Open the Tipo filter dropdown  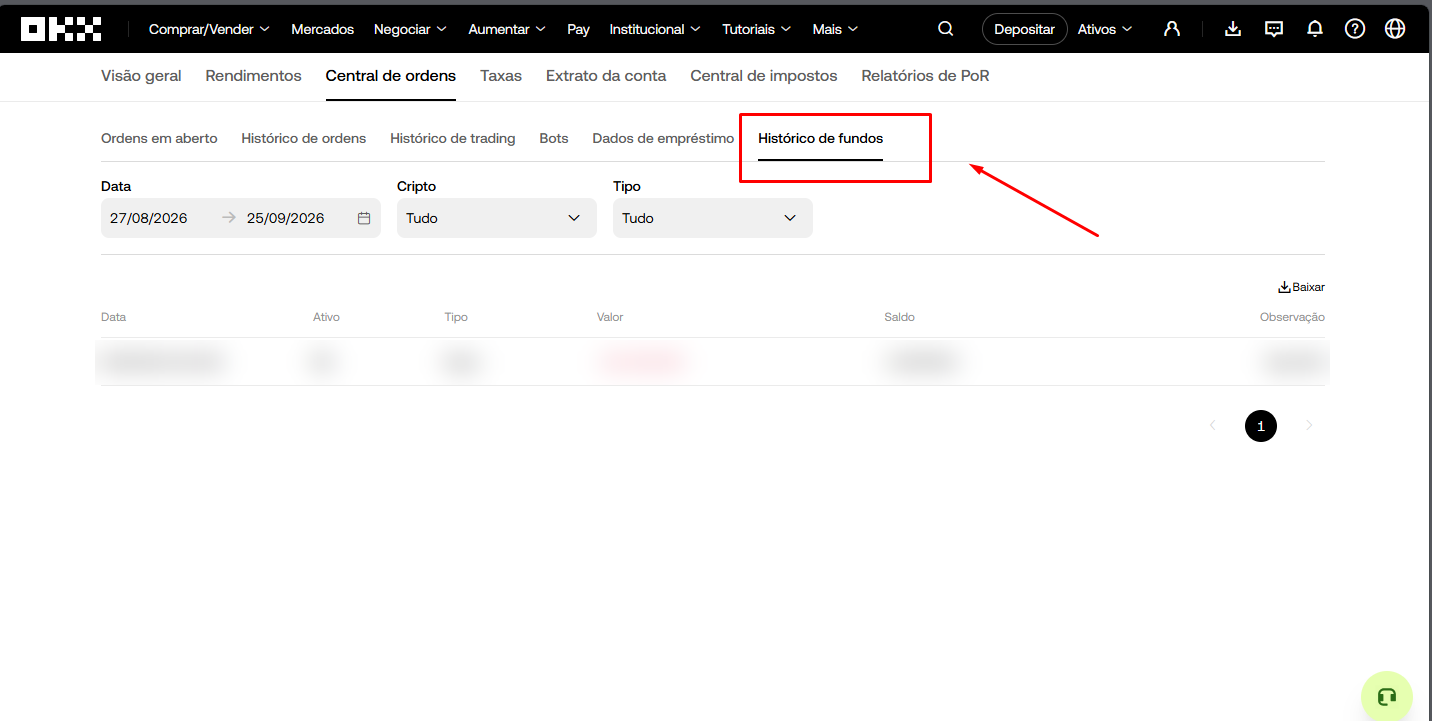coord(713,218)
